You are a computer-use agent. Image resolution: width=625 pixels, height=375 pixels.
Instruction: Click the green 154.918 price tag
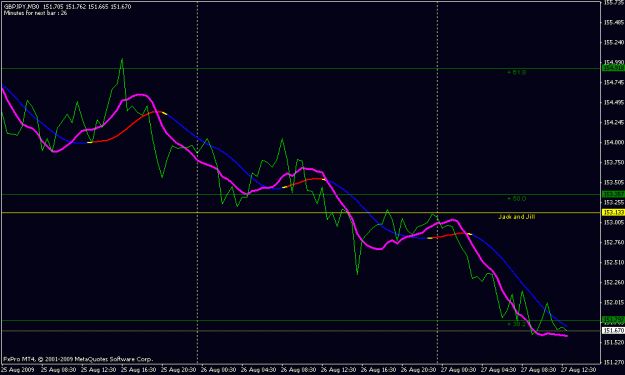(613, 68)
